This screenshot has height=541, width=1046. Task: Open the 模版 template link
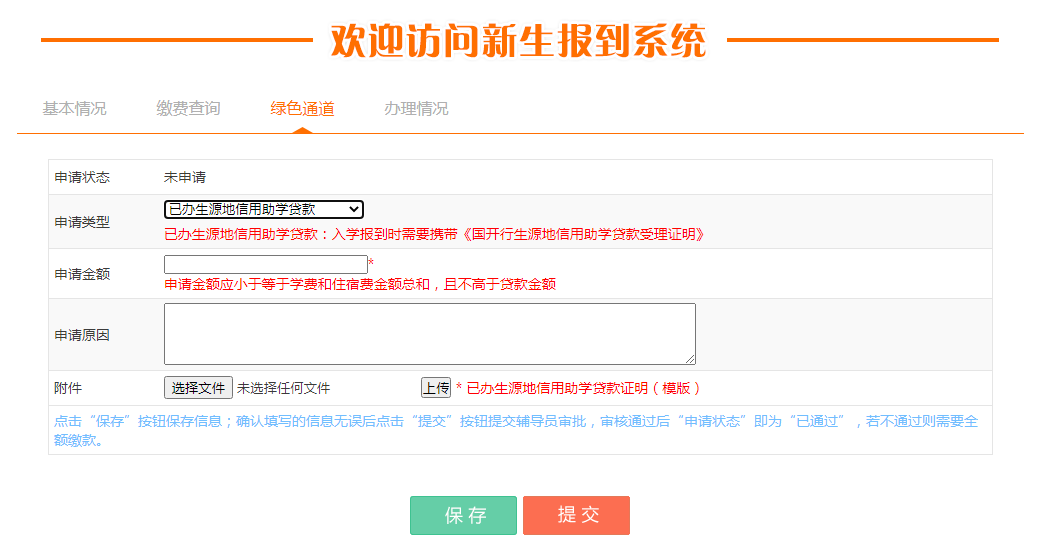click(x=676, y=388)
